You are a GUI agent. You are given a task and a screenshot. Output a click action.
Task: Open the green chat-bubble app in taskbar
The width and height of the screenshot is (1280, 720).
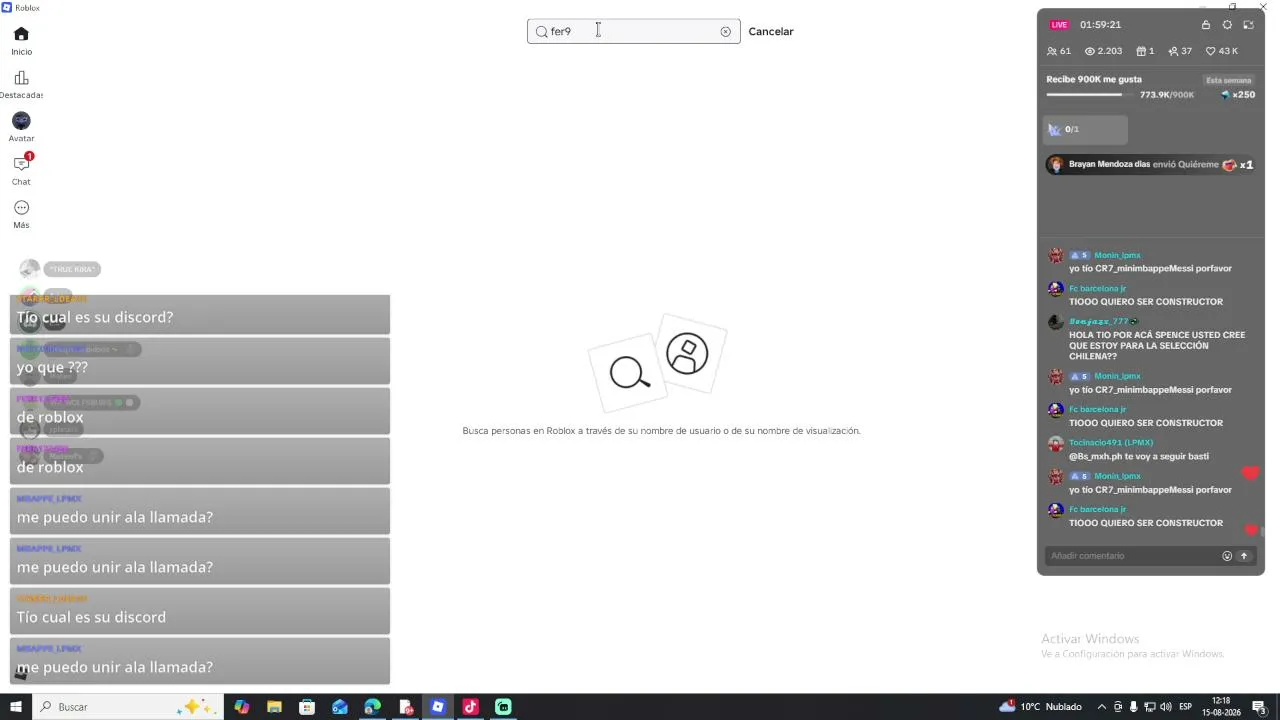coord(503,707)
